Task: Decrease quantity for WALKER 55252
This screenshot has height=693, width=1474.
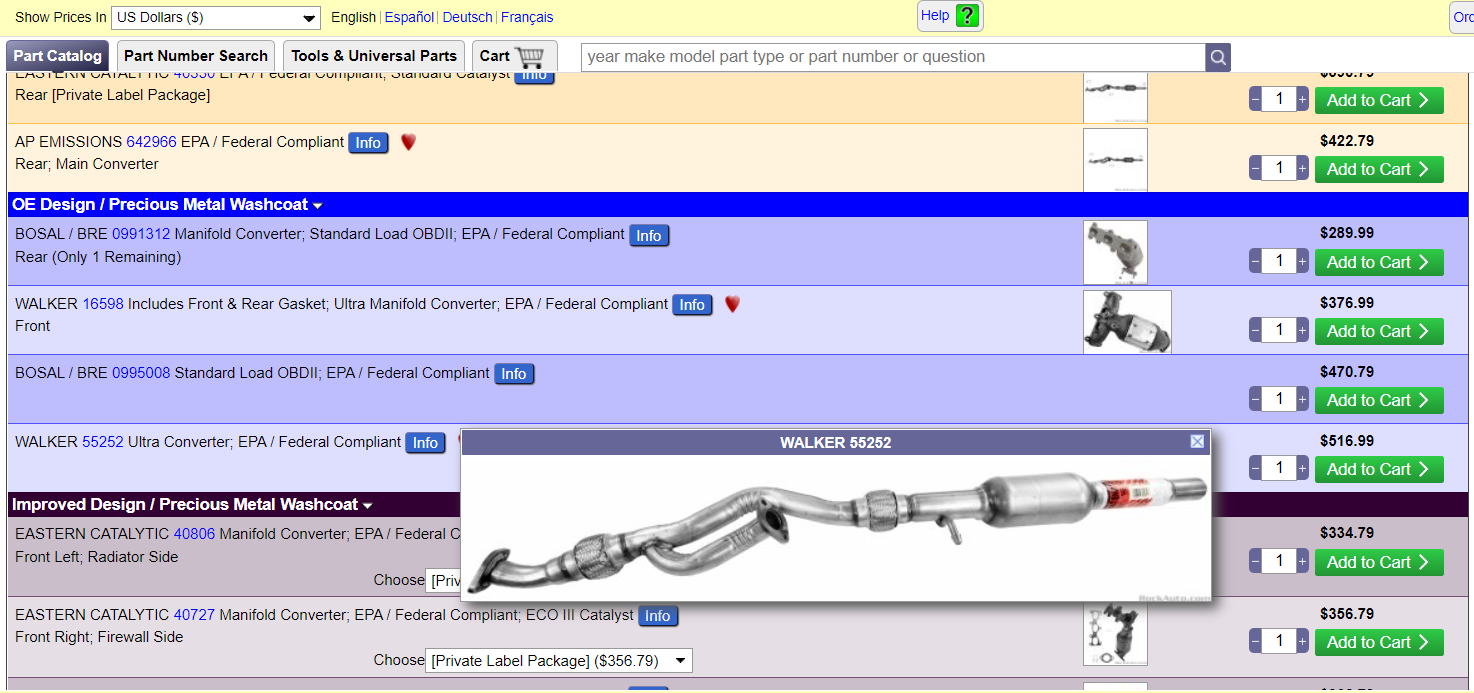Action: point(1256,468)
